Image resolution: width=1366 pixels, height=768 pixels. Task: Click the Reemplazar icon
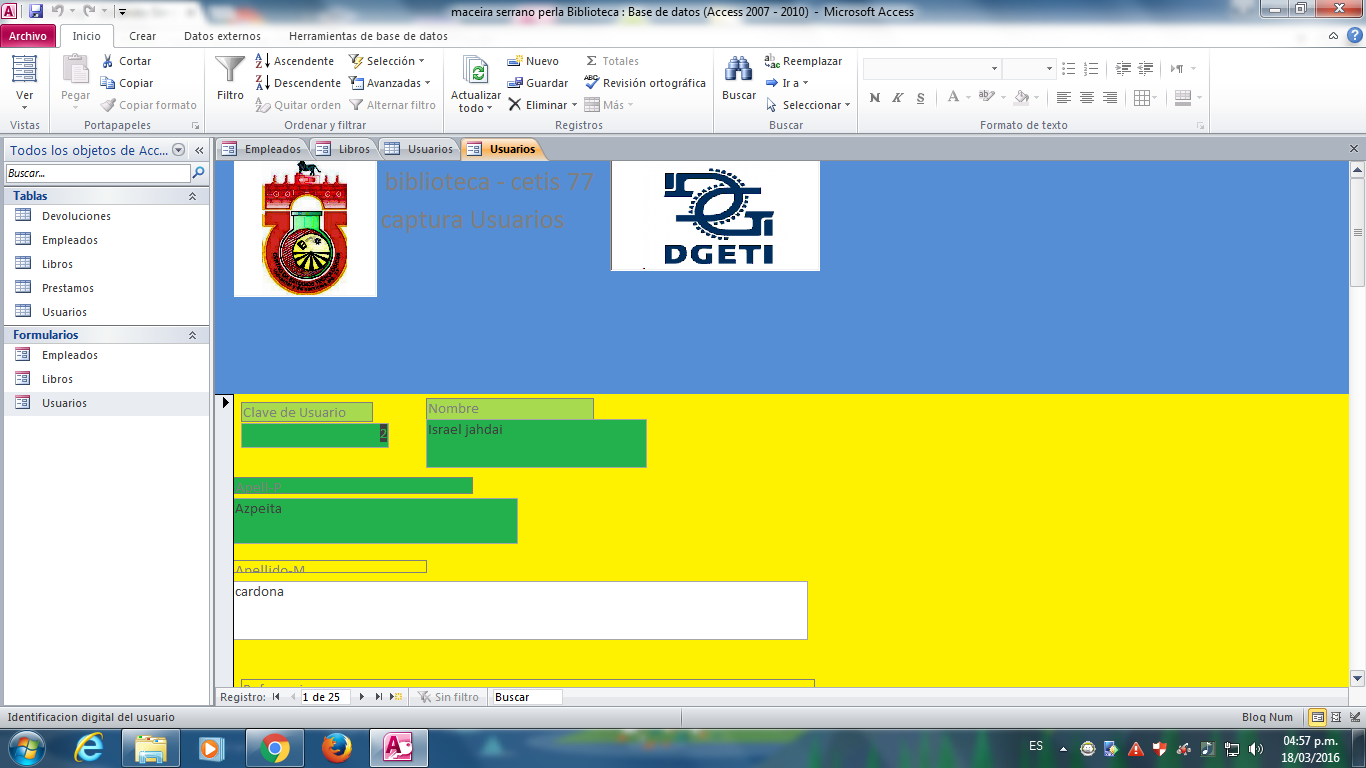772,61
